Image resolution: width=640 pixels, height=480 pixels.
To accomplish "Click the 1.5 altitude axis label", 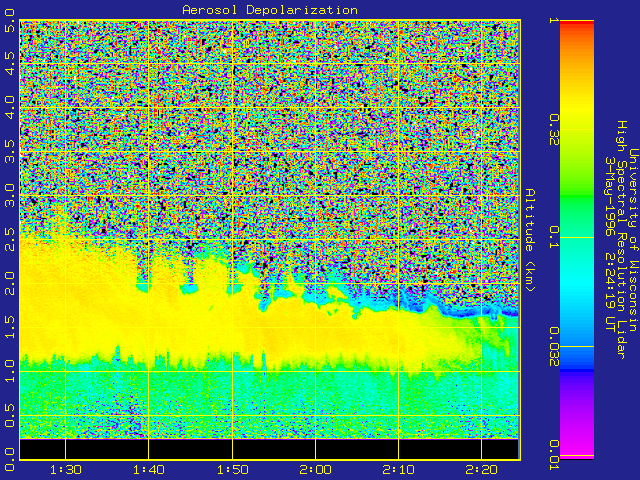I will (x=9, y=327).
